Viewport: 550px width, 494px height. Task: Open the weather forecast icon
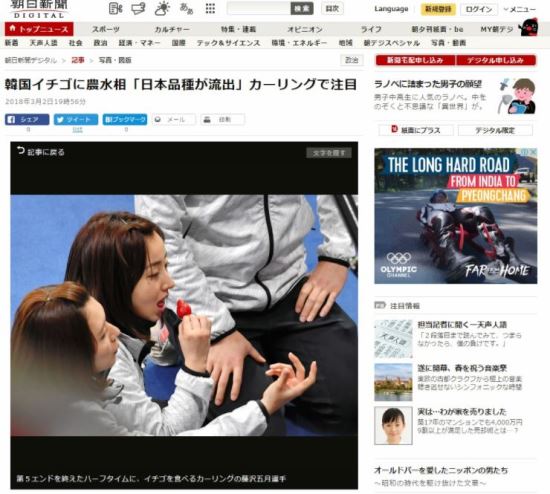tap(162, 8)
